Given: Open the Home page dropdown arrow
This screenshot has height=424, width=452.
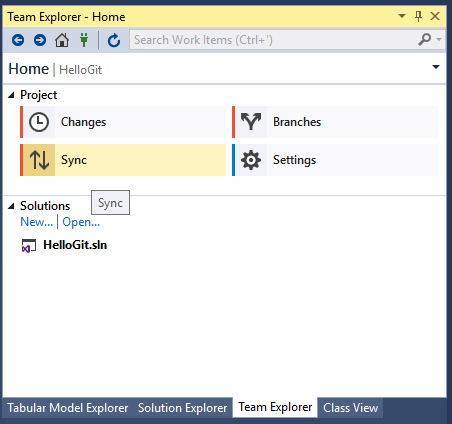Looking at the screenshot, I should 436,67.
